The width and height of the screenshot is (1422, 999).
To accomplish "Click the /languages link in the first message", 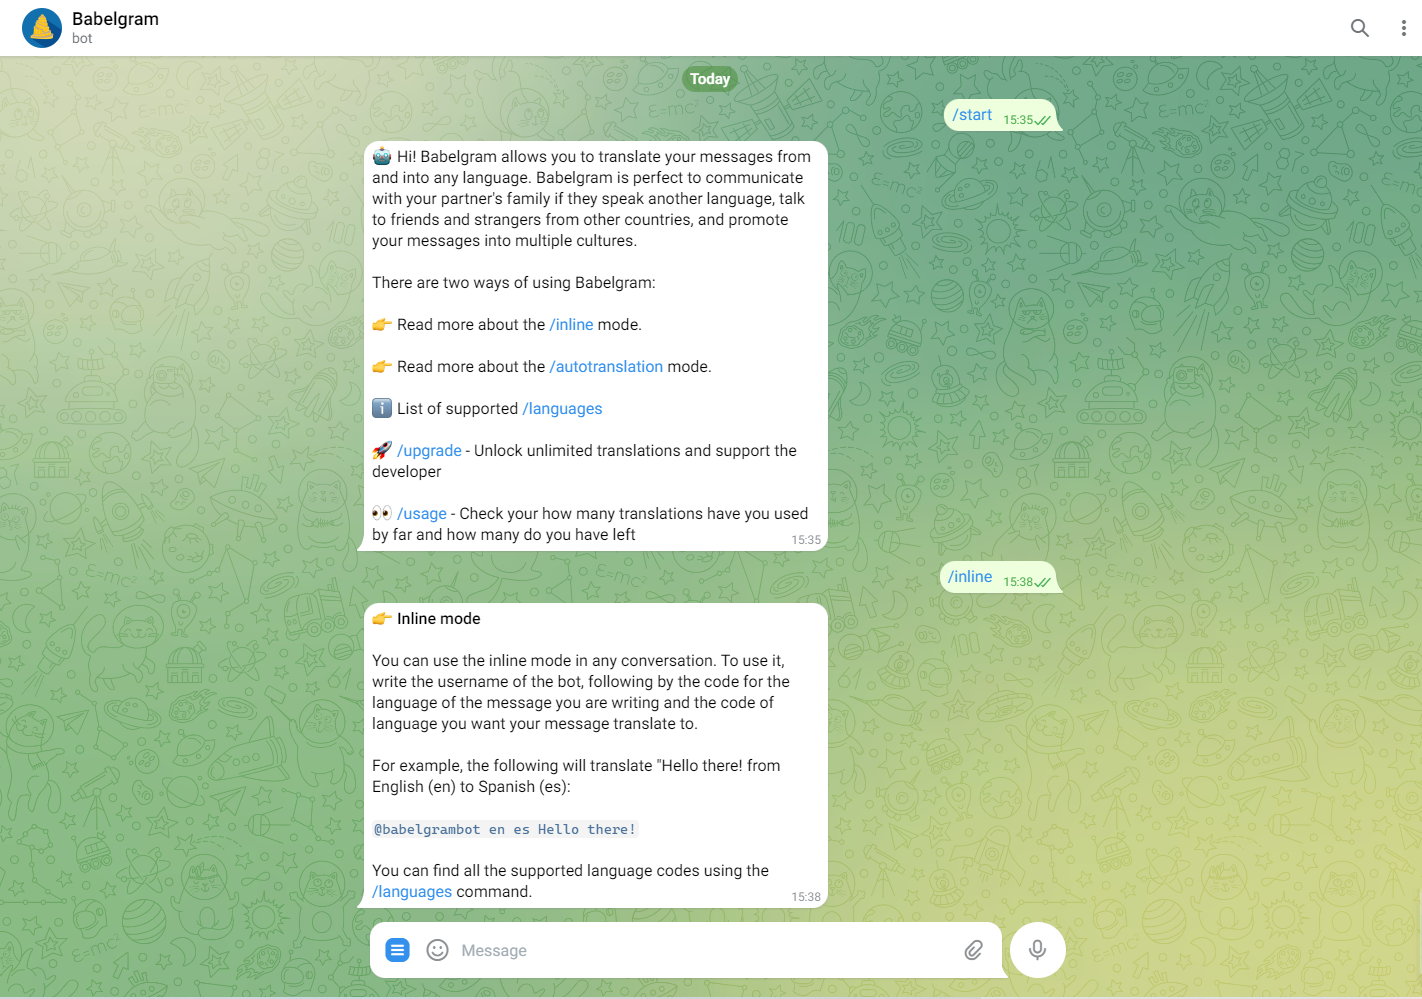I will pyautogui.click(x=562, y=408).
